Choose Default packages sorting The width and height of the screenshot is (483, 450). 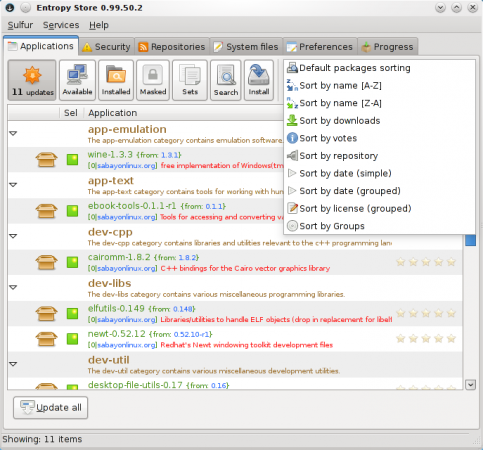click(379, 68)
